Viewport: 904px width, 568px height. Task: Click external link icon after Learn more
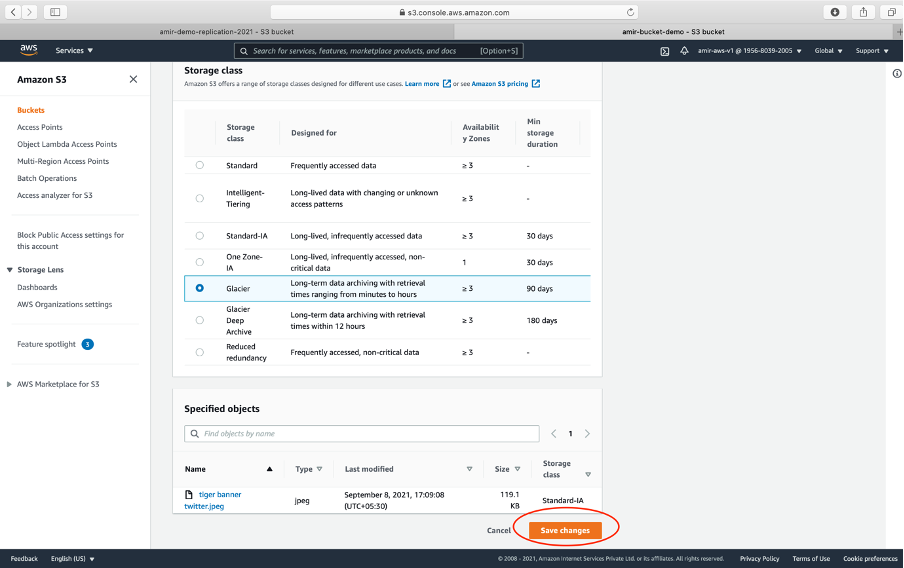[x=446, y=84]
